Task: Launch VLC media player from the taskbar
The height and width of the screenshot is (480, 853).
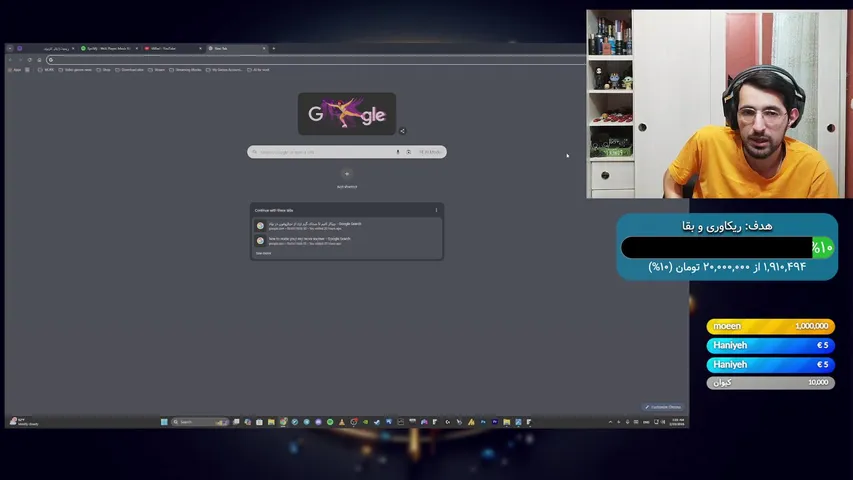Action: 342,422
